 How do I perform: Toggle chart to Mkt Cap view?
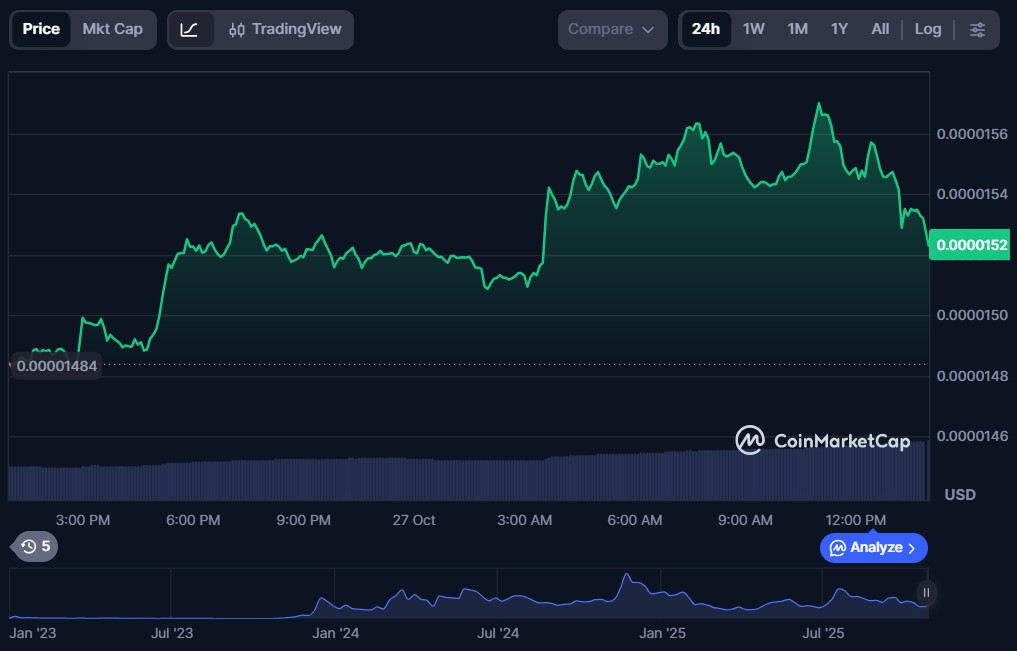tap(112, 29)
